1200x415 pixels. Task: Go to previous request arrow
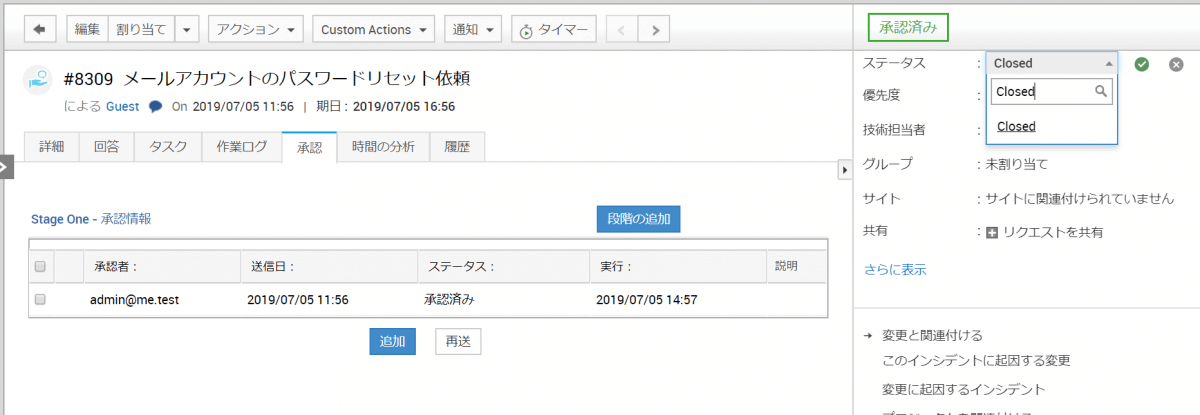[622, 30]
